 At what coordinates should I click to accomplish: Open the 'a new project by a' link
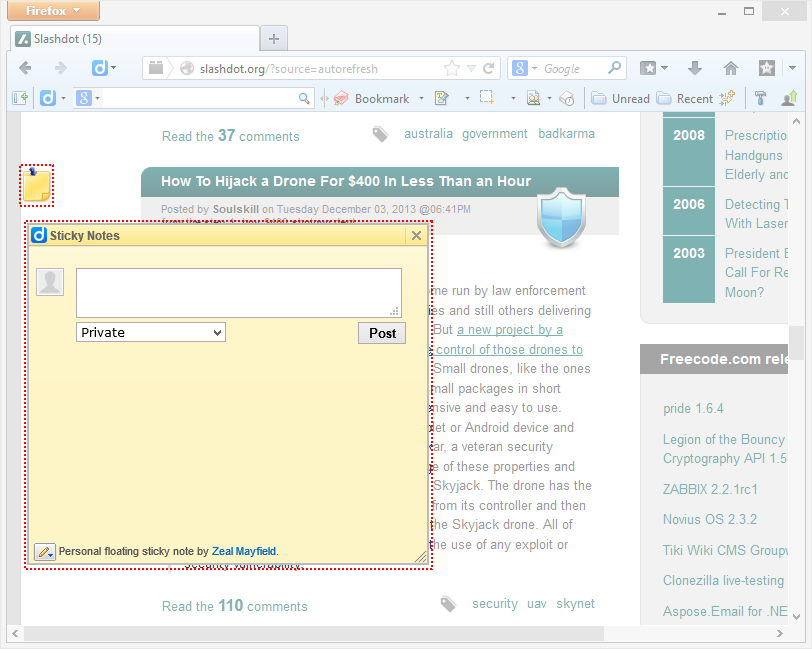pos(510,330)
